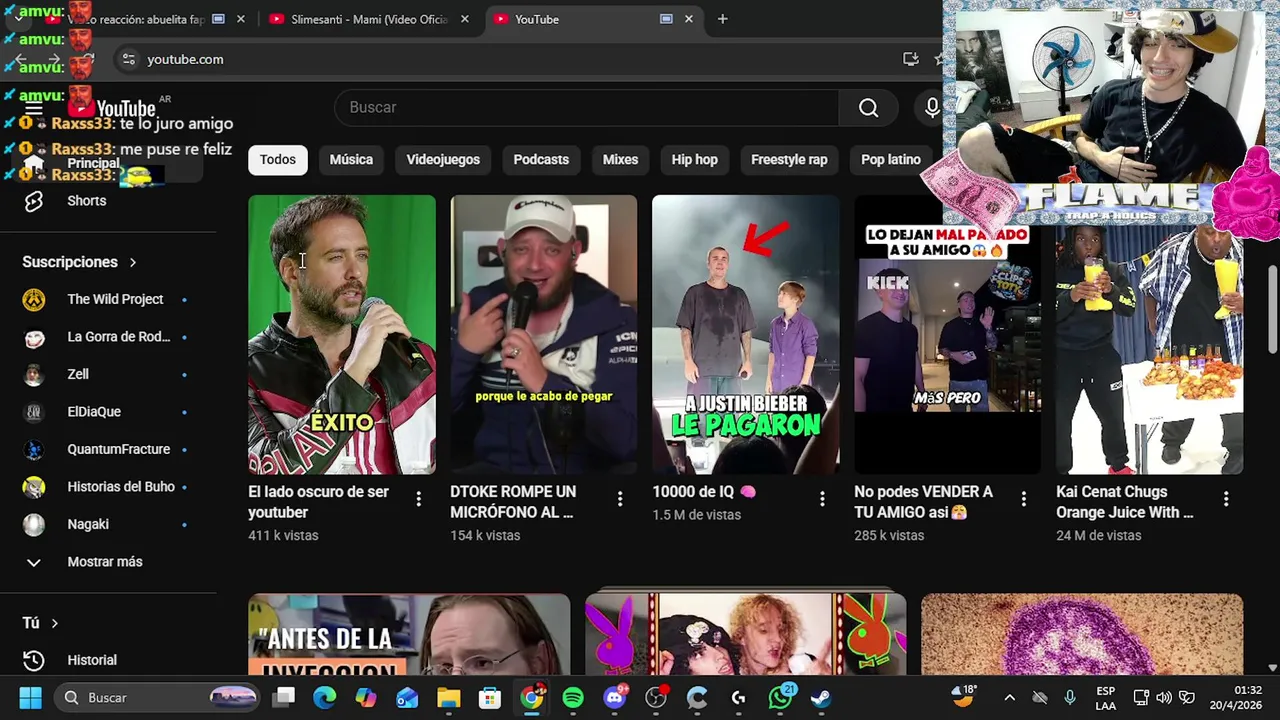Image resolution: width=1280 pixels, height=720 pixels.
Task: Click the ESP LAA language indicator
Action: tap(1105, 698)
